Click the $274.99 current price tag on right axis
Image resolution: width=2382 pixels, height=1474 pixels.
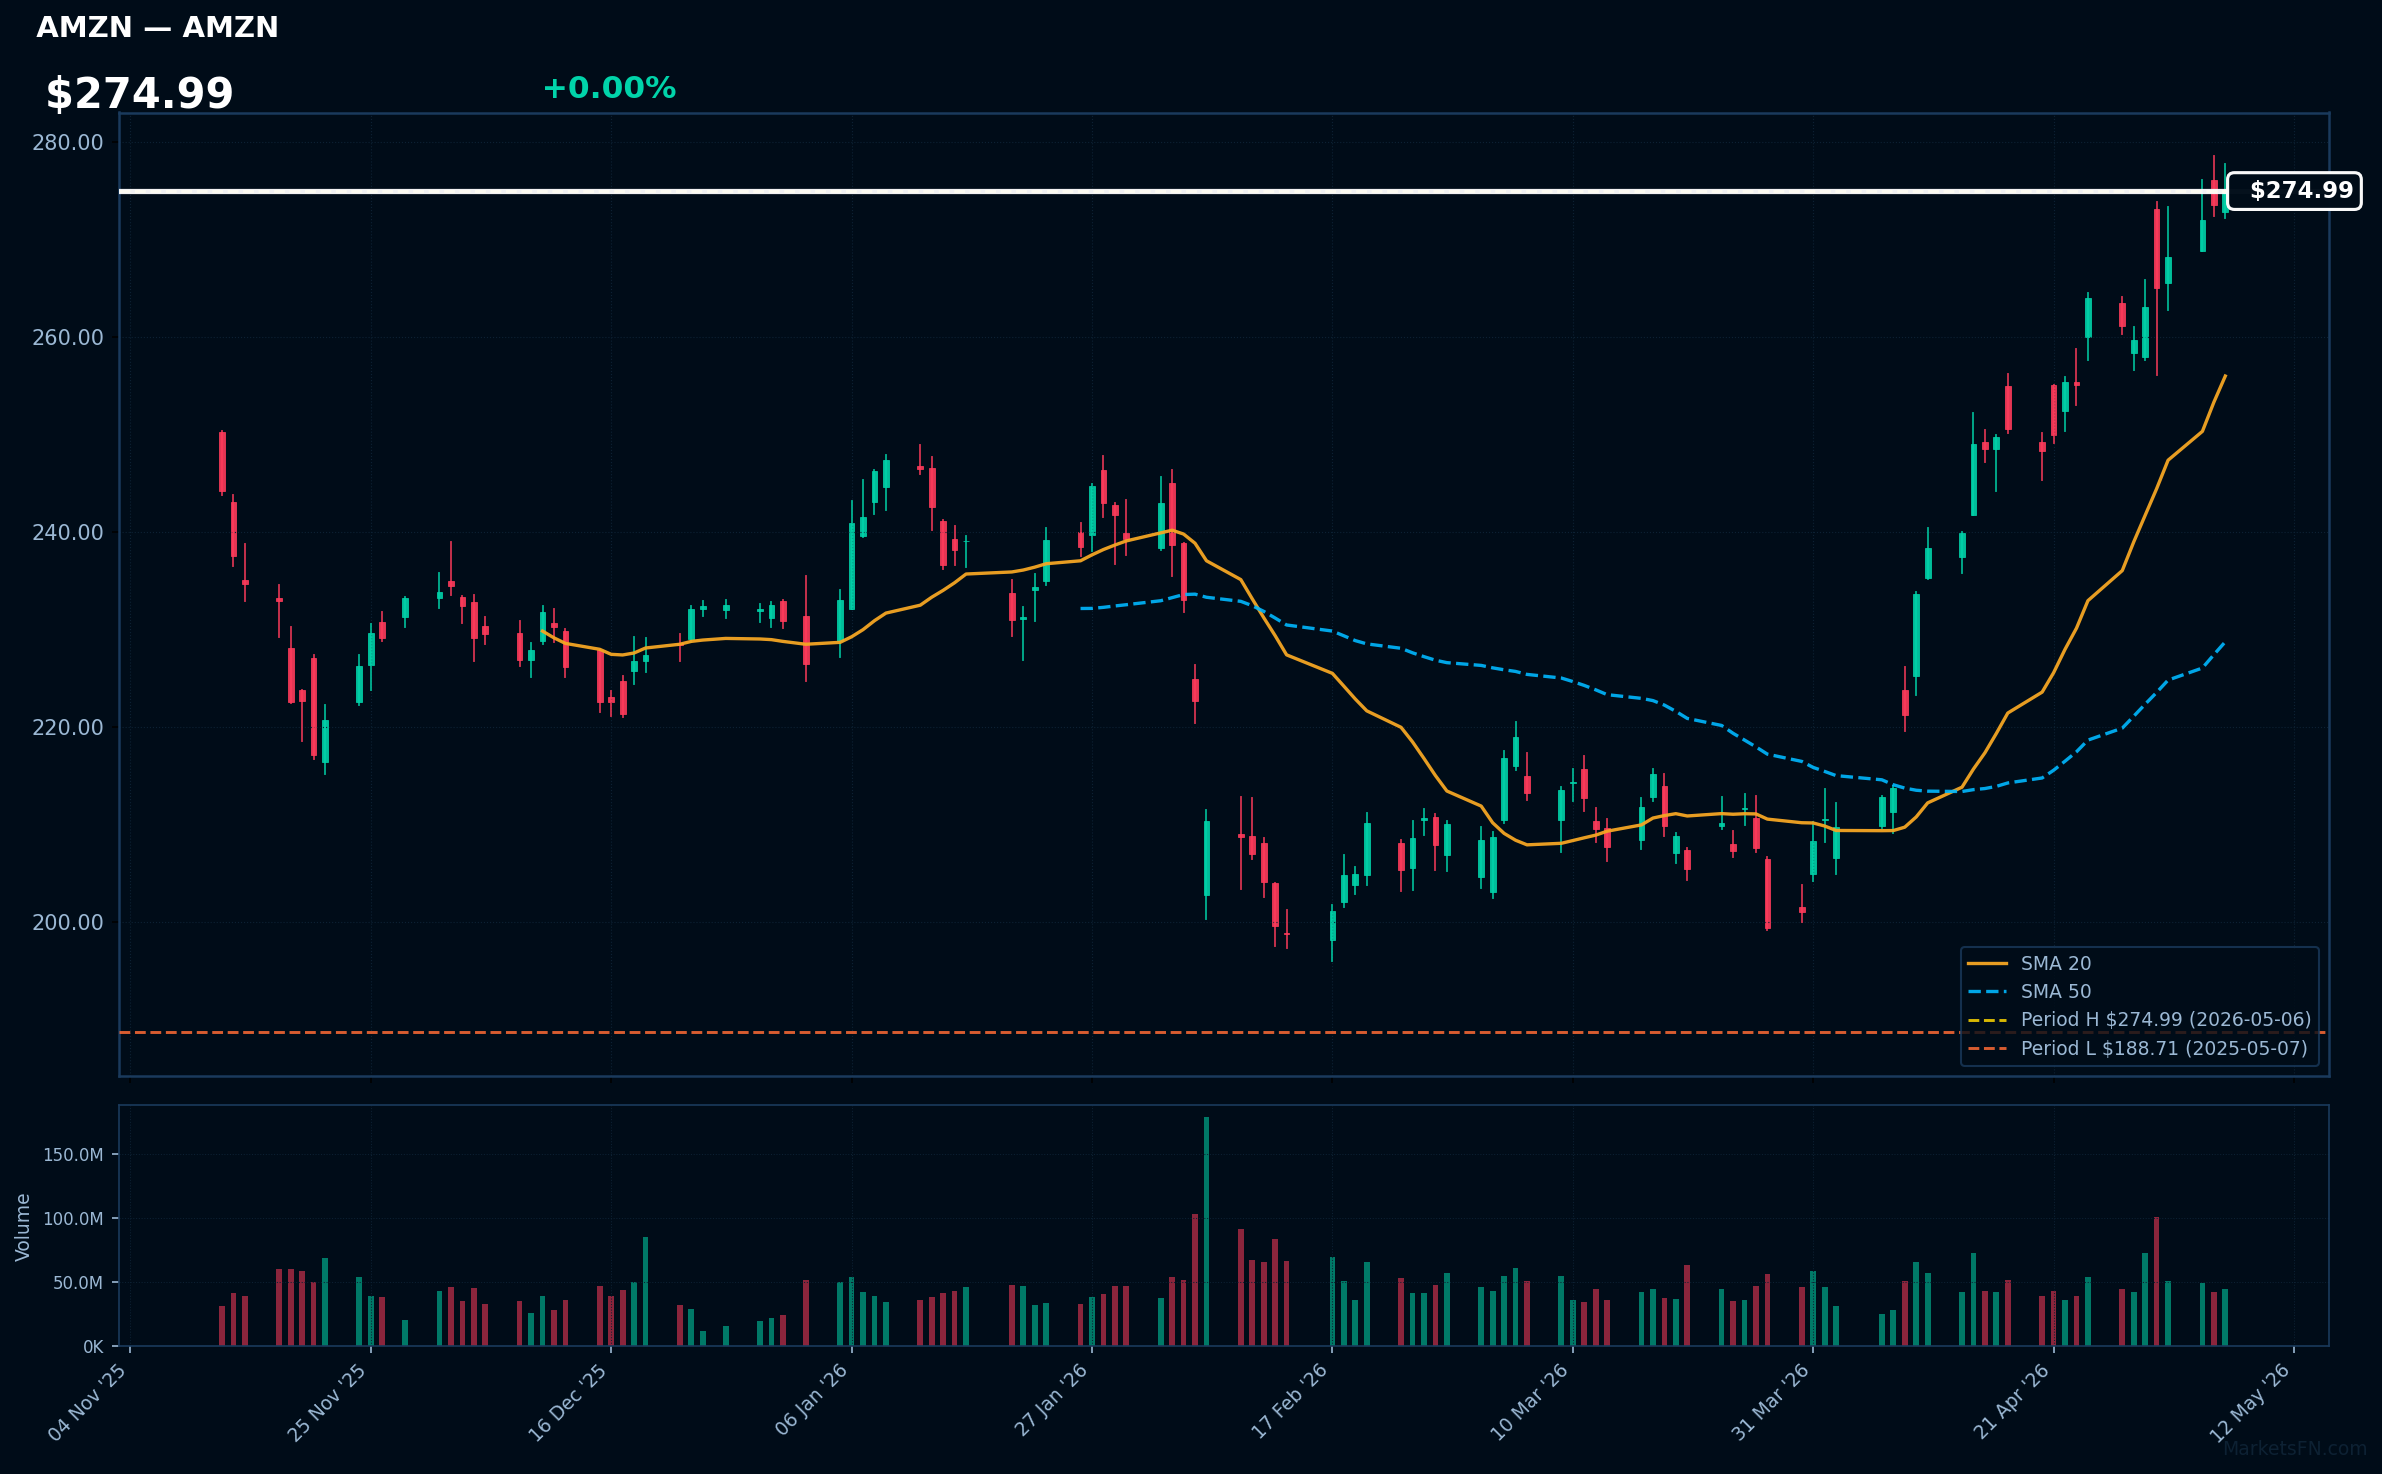click(x=2294, y=191)
